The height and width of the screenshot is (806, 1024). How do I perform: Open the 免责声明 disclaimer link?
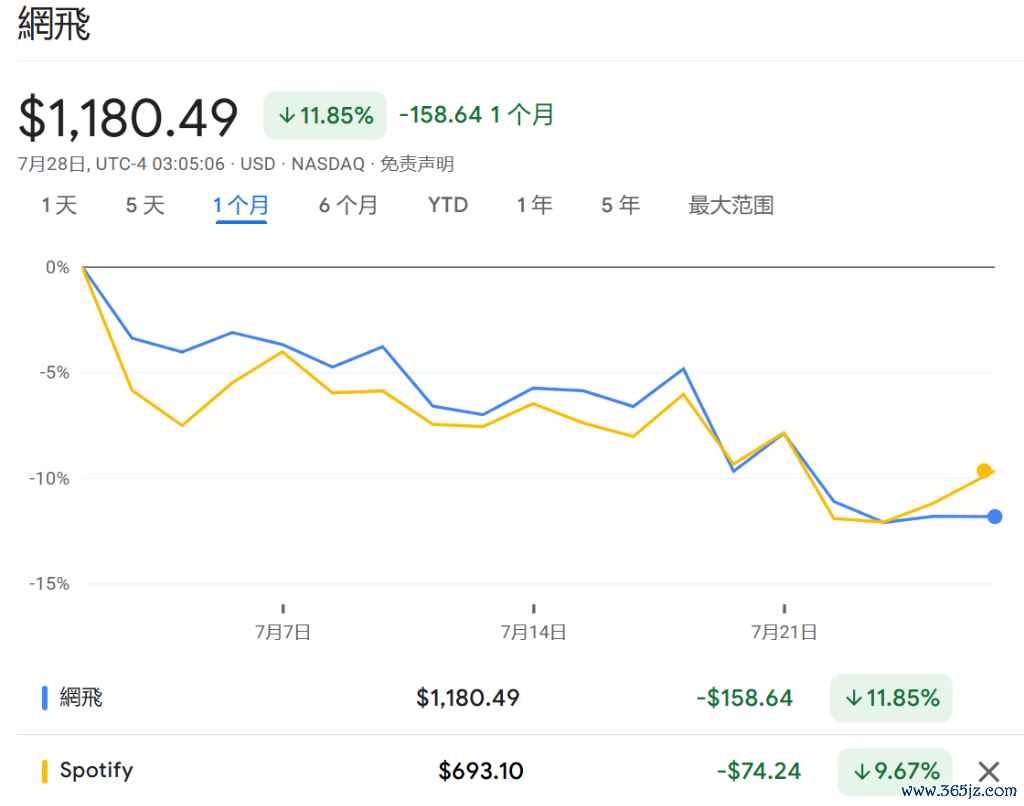417,164
